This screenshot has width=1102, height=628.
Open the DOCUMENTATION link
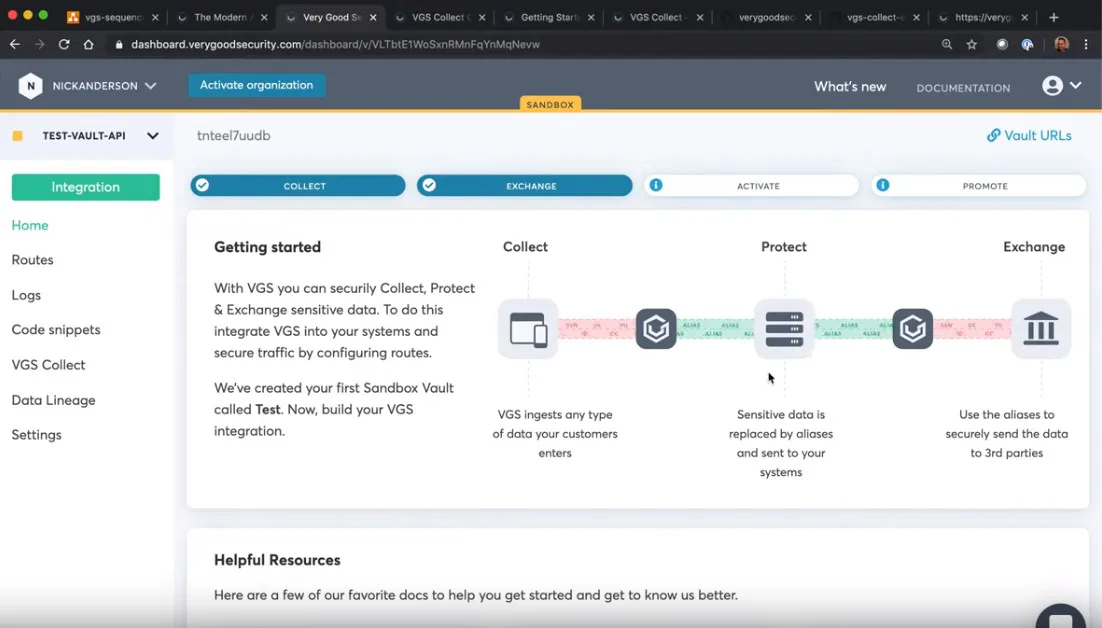(x=963, y=88)
